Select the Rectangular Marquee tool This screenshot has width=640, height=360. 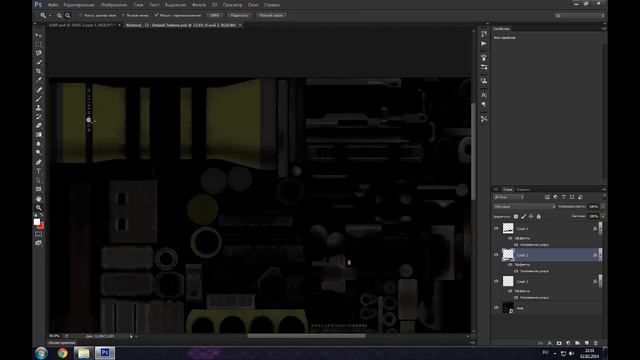(38, 44)
